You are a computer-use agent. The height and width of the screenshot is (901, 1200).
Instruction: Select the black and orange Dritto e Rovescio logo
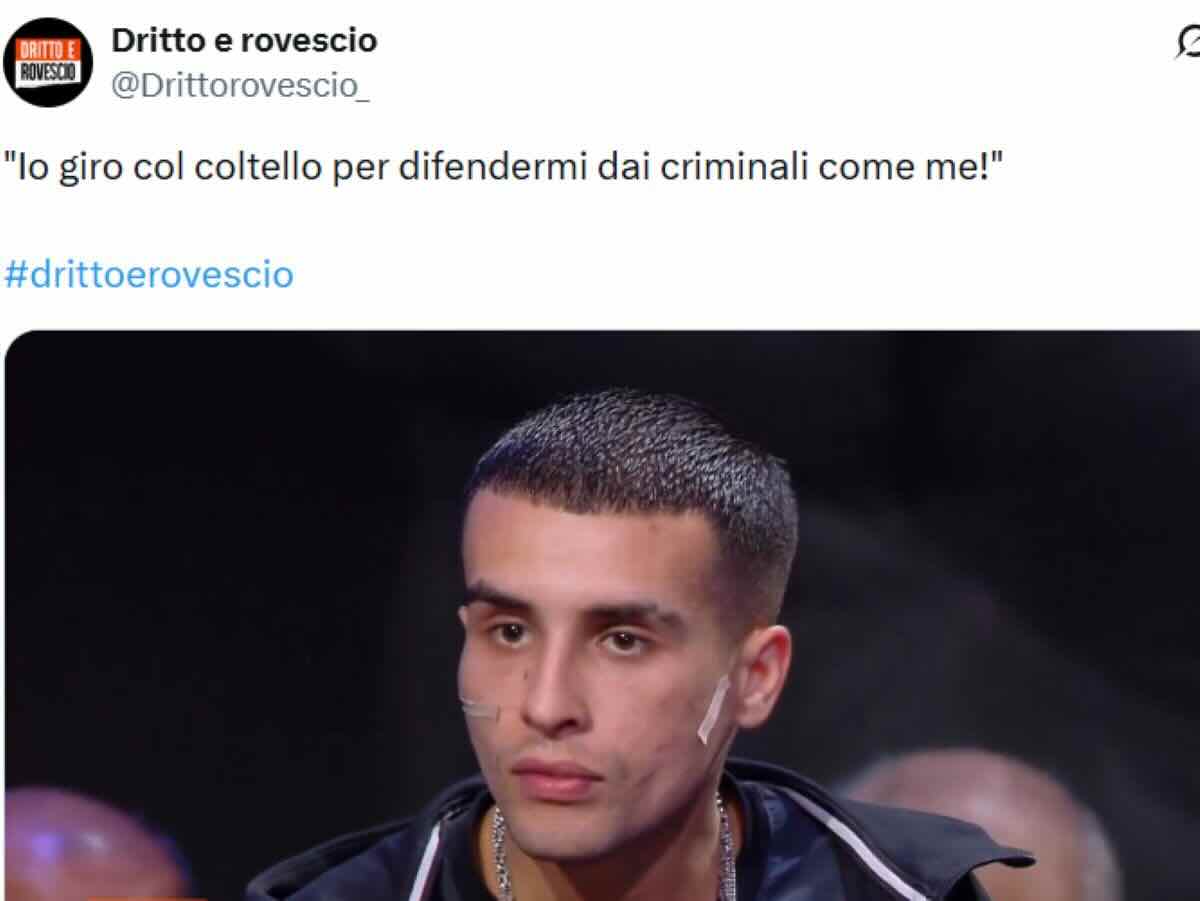47,62
